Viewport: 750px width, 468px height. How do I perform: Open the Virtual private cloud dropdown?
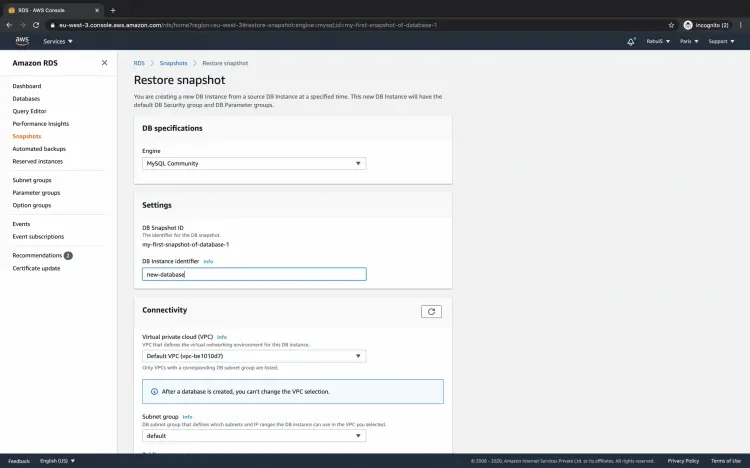[x=254, y=356]
